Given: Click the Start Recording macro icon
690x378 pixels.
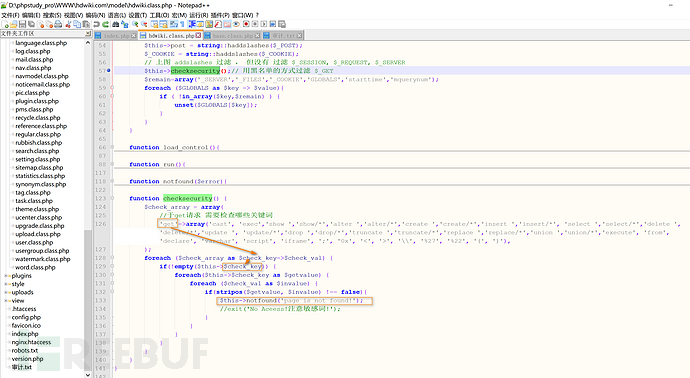Looking at the screenshot, I should pyautogui.click(x=246, y=24).
